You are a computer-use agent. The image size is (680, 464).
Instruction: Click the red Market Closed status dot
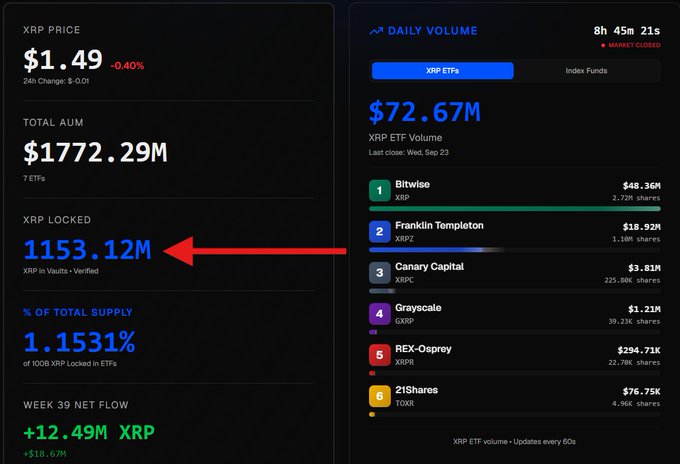603,45
